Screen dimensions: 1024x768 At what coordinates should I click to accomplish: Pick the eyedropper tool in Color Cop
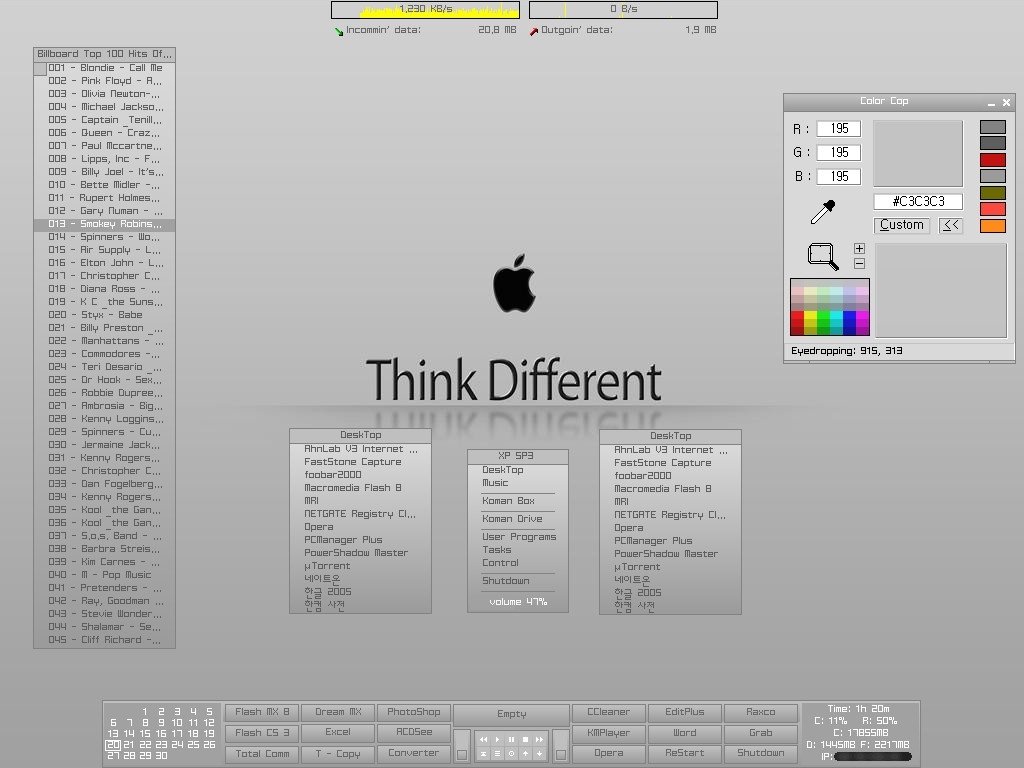point(823,212)
